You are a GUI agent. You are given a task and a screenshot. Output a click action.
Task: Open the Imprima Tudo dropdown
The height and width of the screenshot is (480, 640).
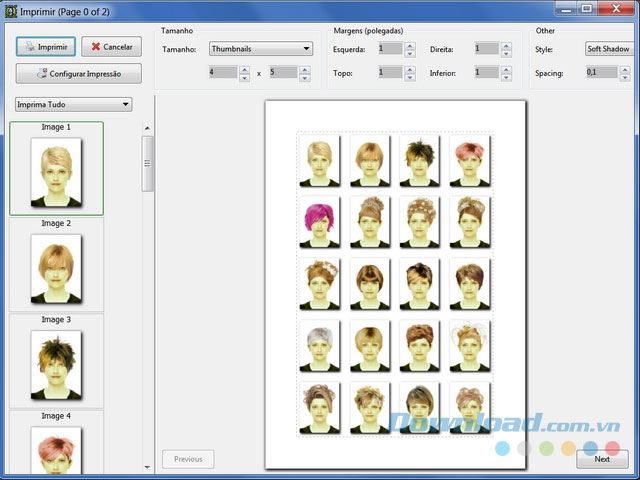(x=72, y=104)
